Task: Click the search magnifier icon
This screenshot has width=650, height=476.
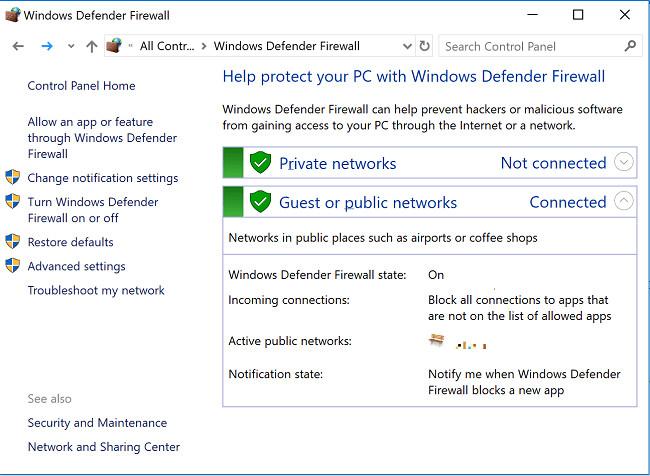Action: (x=630, y=46)
